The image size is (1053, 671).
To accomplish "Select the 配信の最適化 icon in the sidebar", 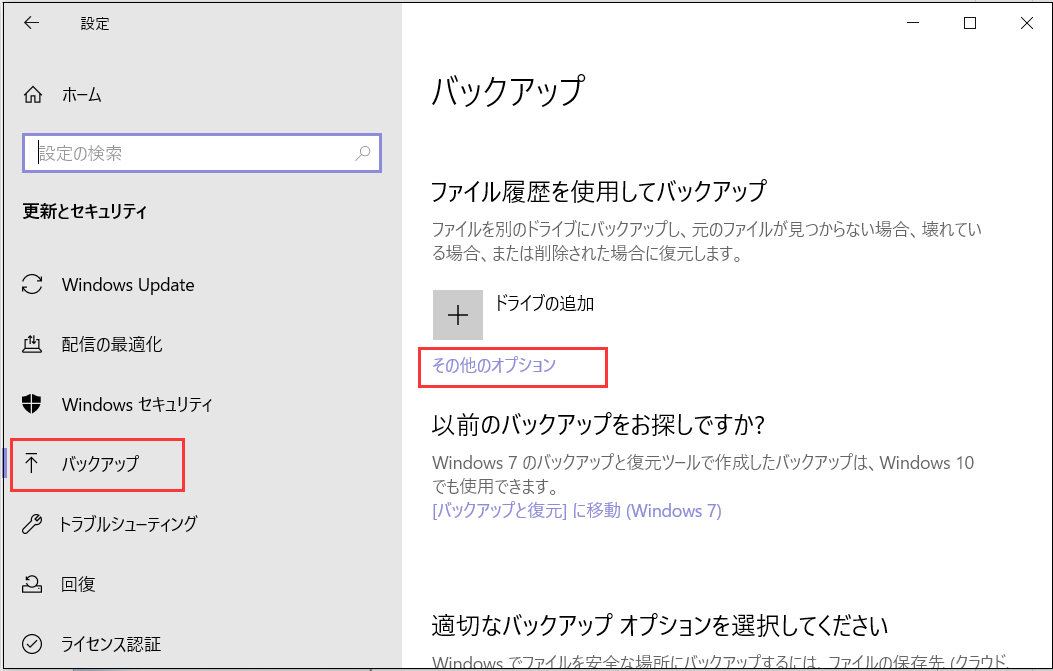I will pos(33,345).
